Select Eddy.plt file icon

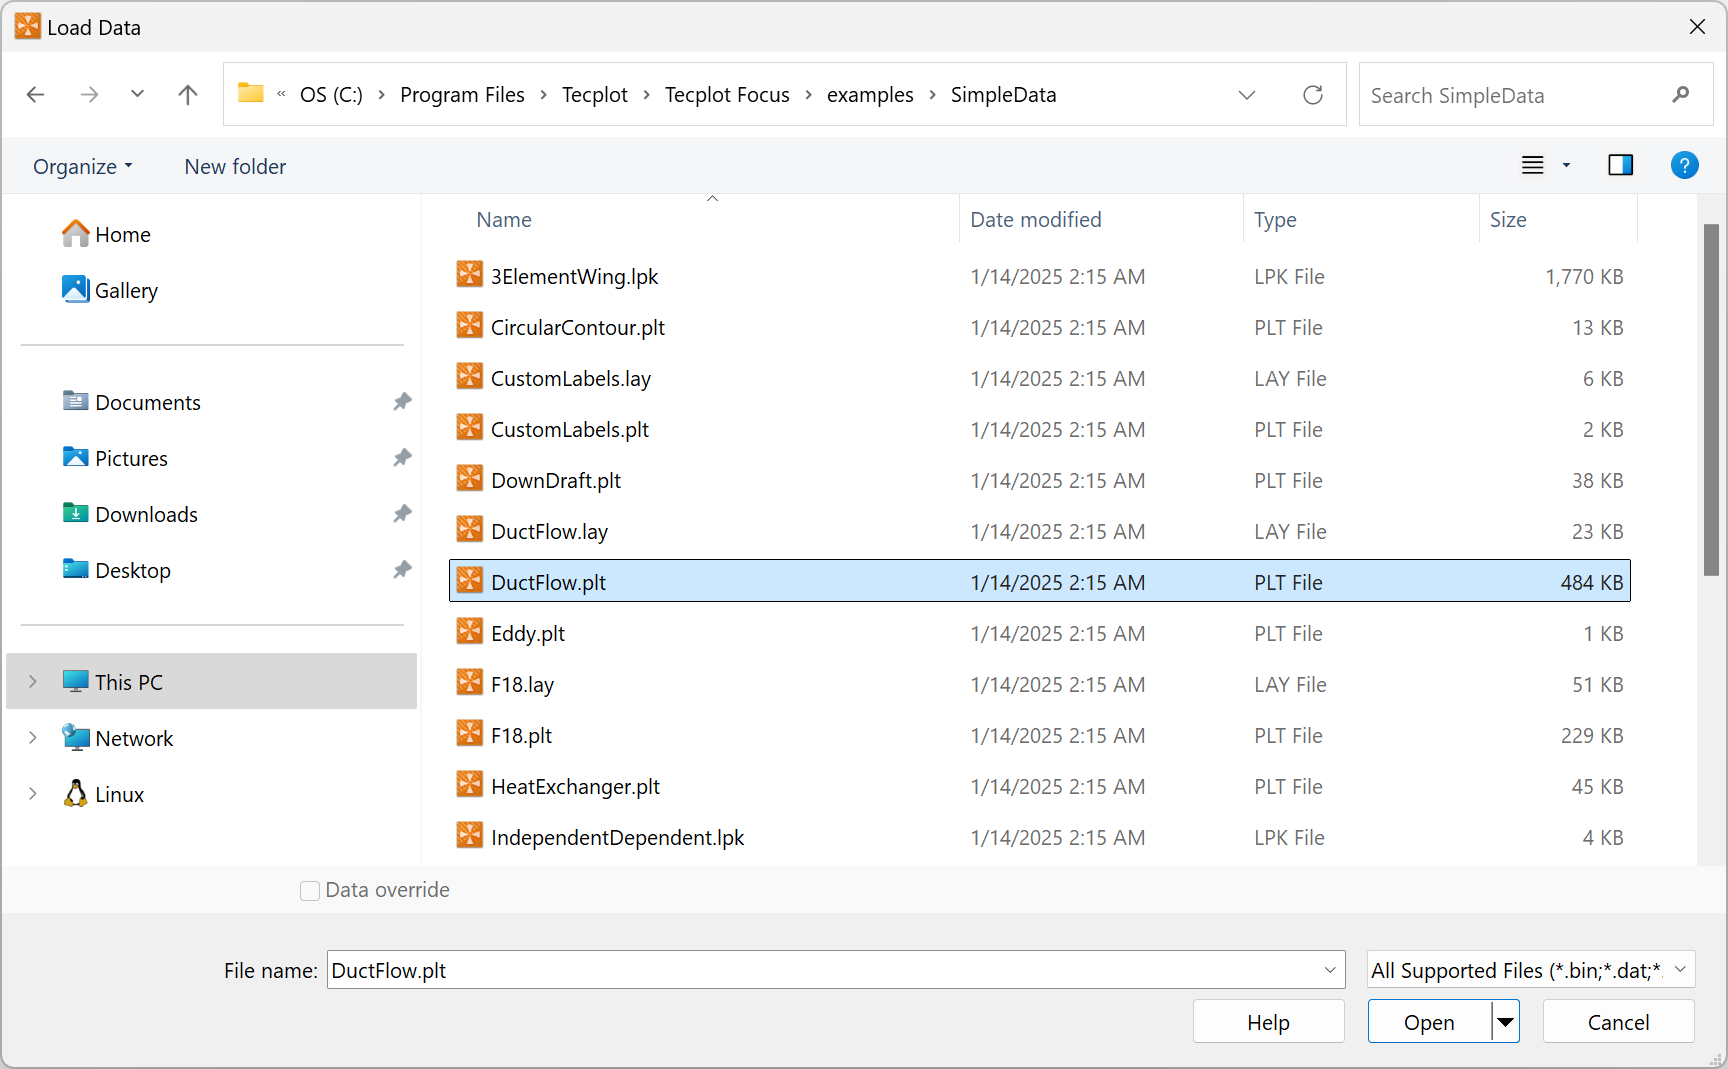[469, 631]
